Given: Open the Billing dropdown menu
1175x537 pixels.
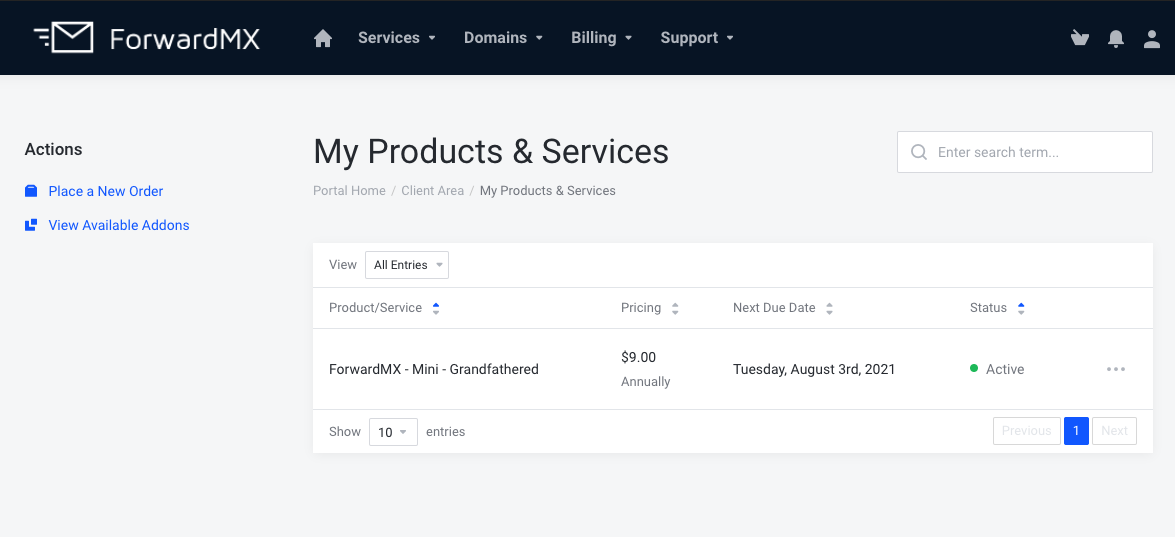Looking at the screenshot, I should tap(601, 38).
